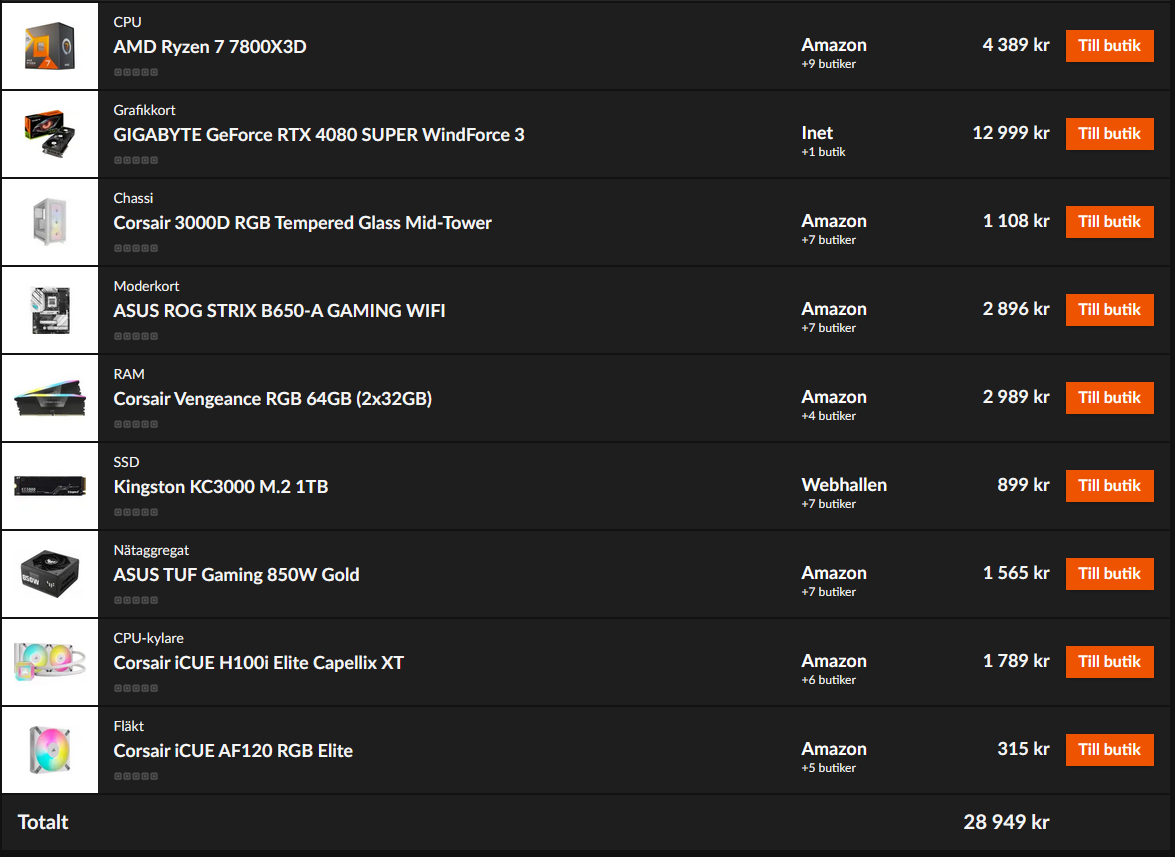Viewport: 1175px width, 857px height.
Task: Open the AMD Ryzen 7 7800X3D product image
Action: (49, 46)
